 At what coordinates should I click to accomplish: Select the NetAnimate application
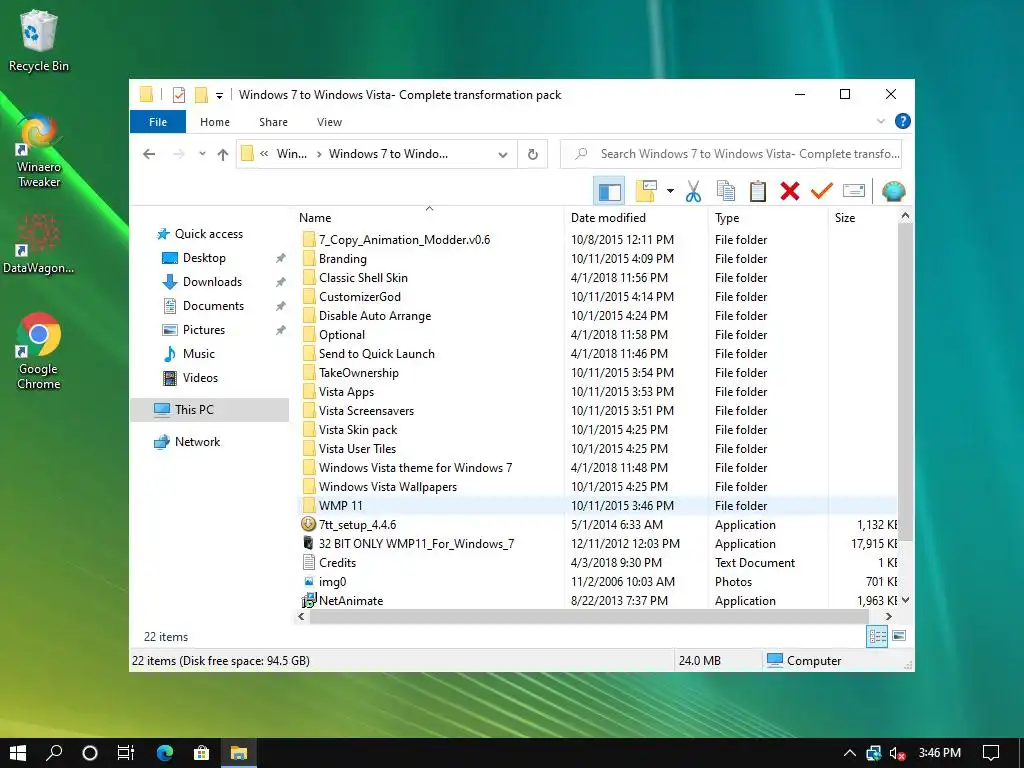tap(597, 600)
